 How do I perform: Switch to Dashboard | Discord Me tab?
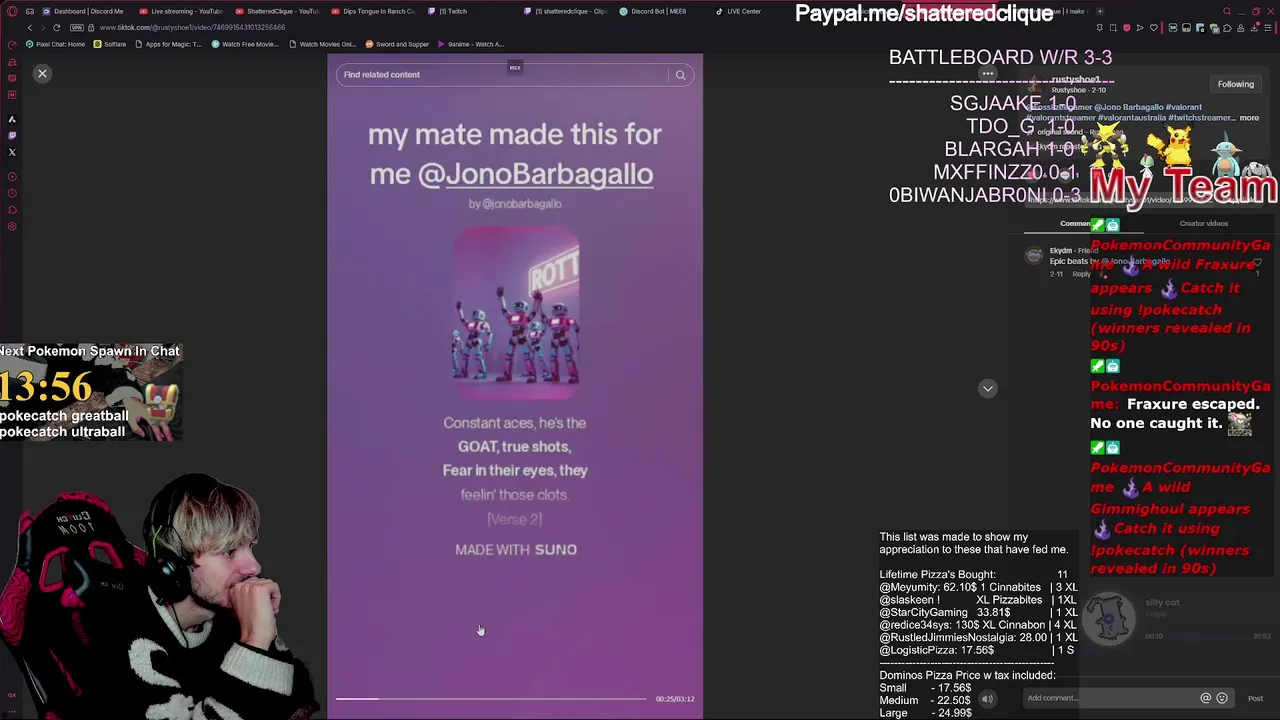point(83,11)
